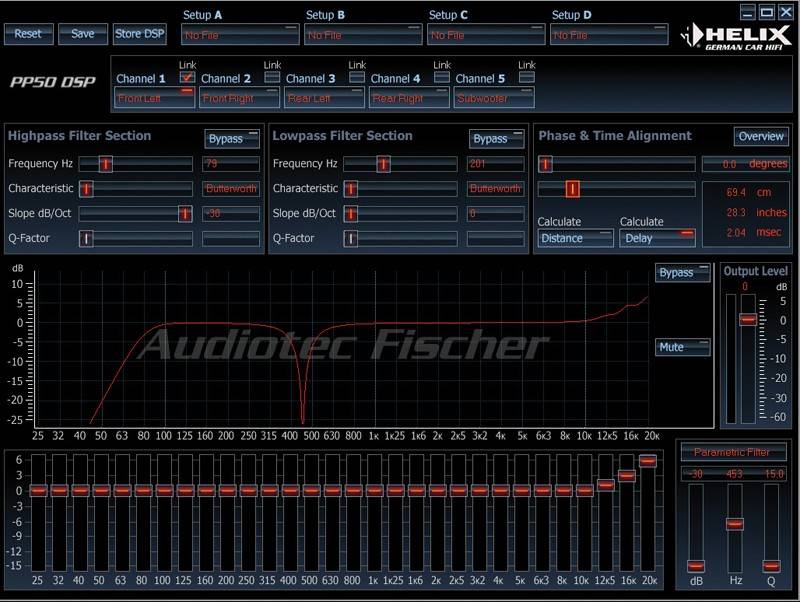Click the 4k equalizer band fader
This screenshot has width=800, height=602.
(x=501, y=491)
